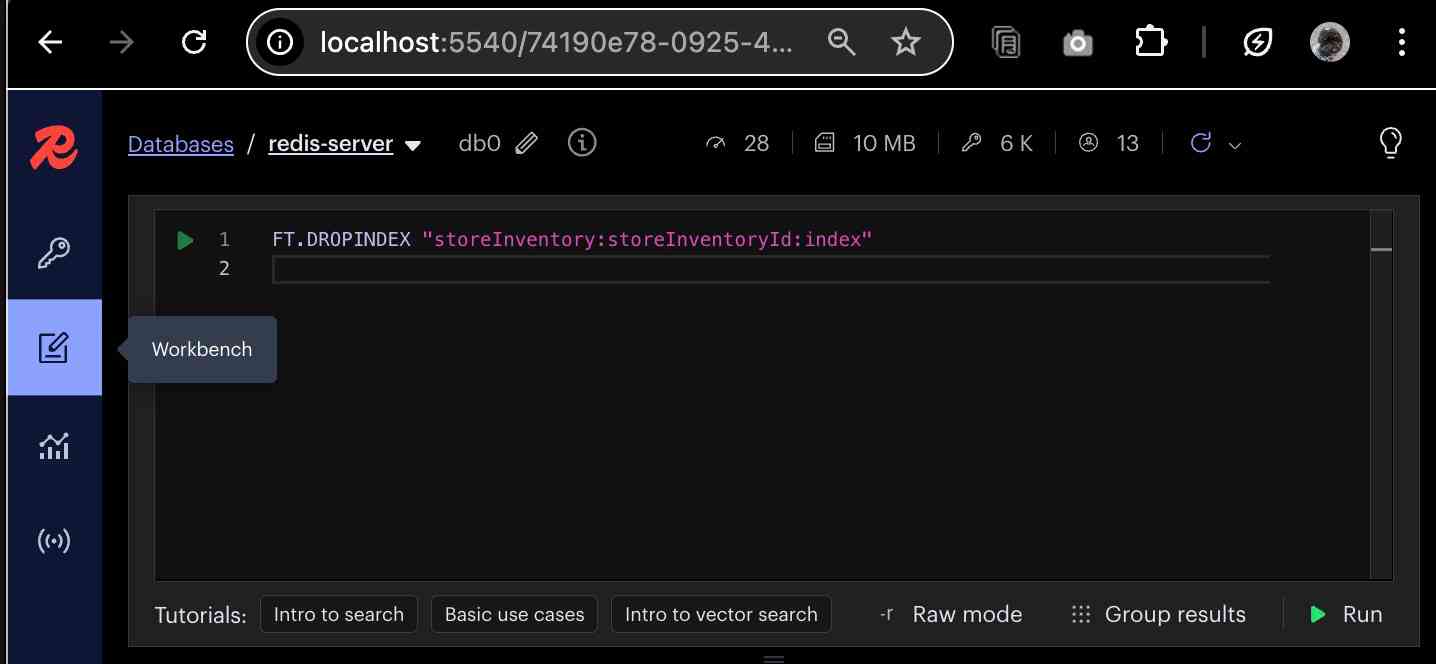The width and height of the screenshot is (1436, 664).
Task: Open the Basic use cases tutorial
Action: coord(514,614)
